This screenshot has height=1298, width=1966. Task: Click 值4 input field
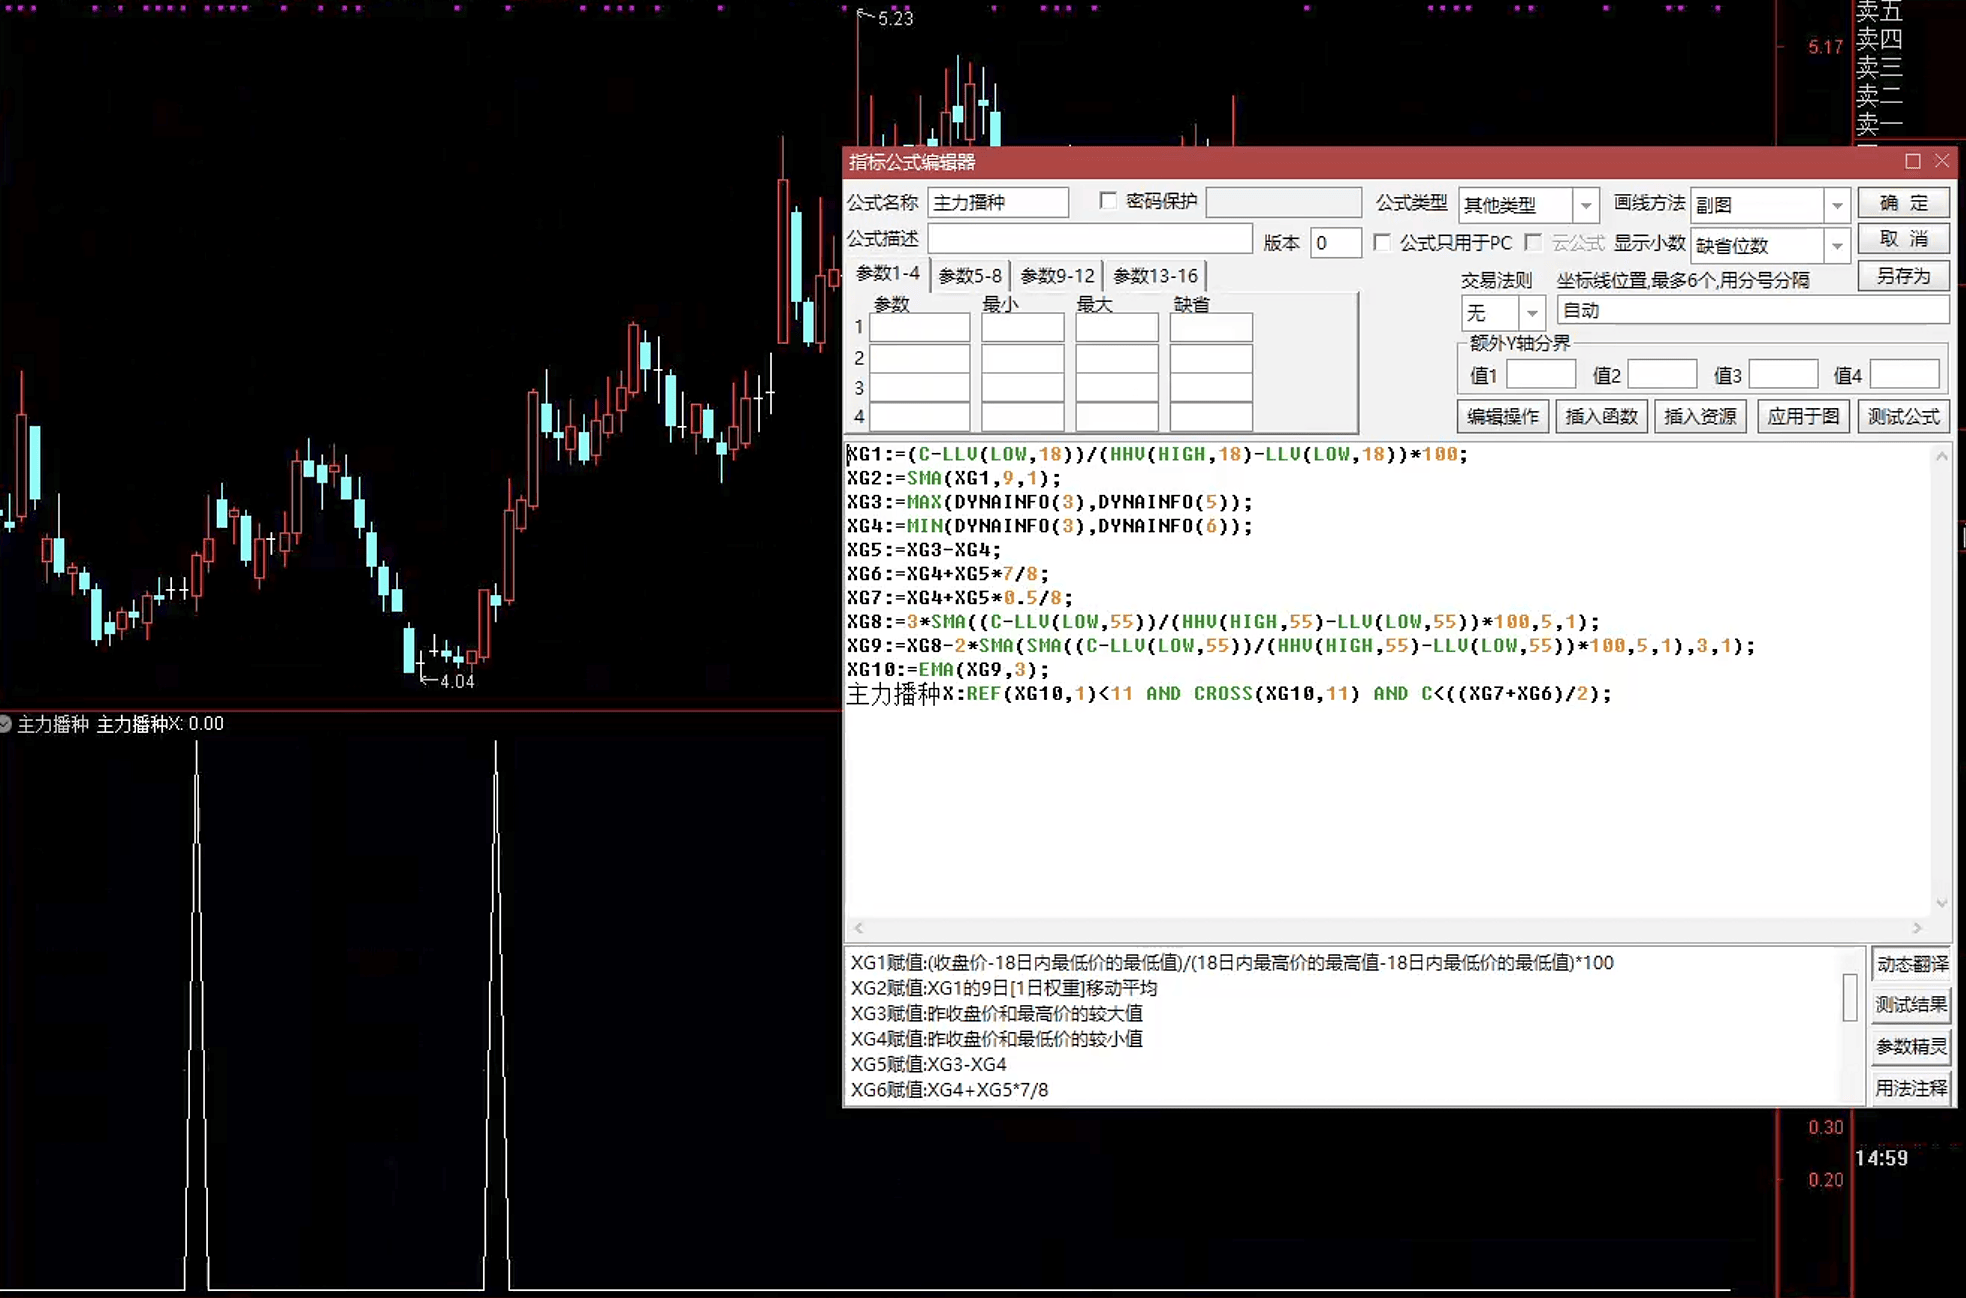[1904, 375]
